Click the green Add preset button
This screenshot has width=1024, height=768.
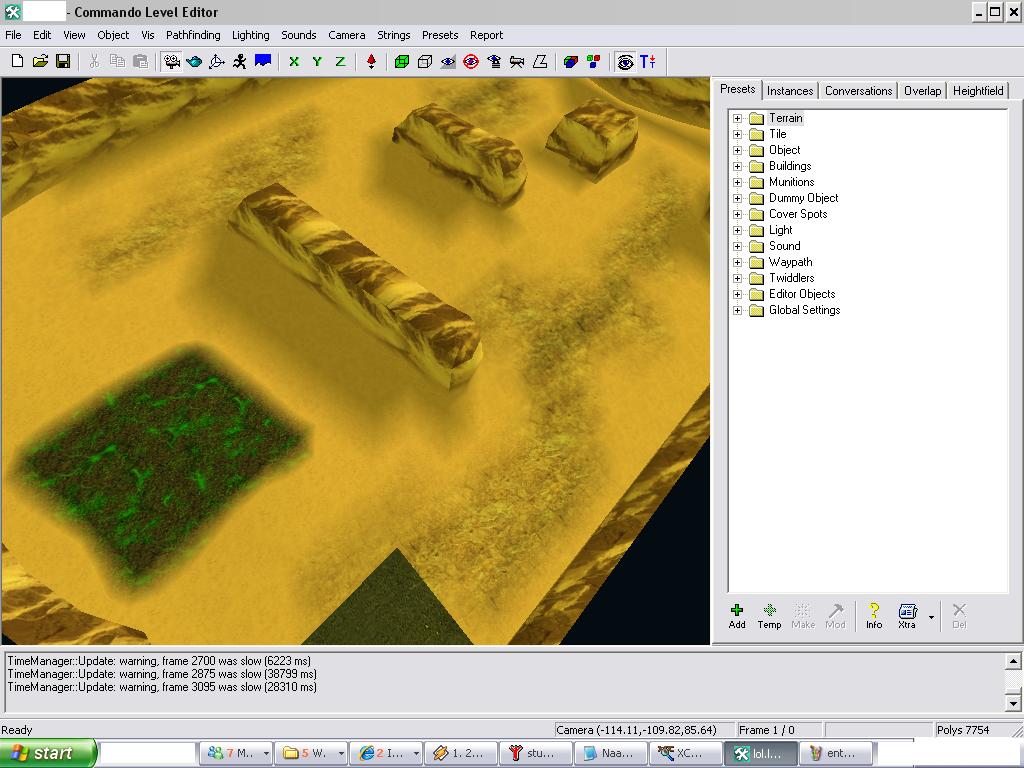737,615
